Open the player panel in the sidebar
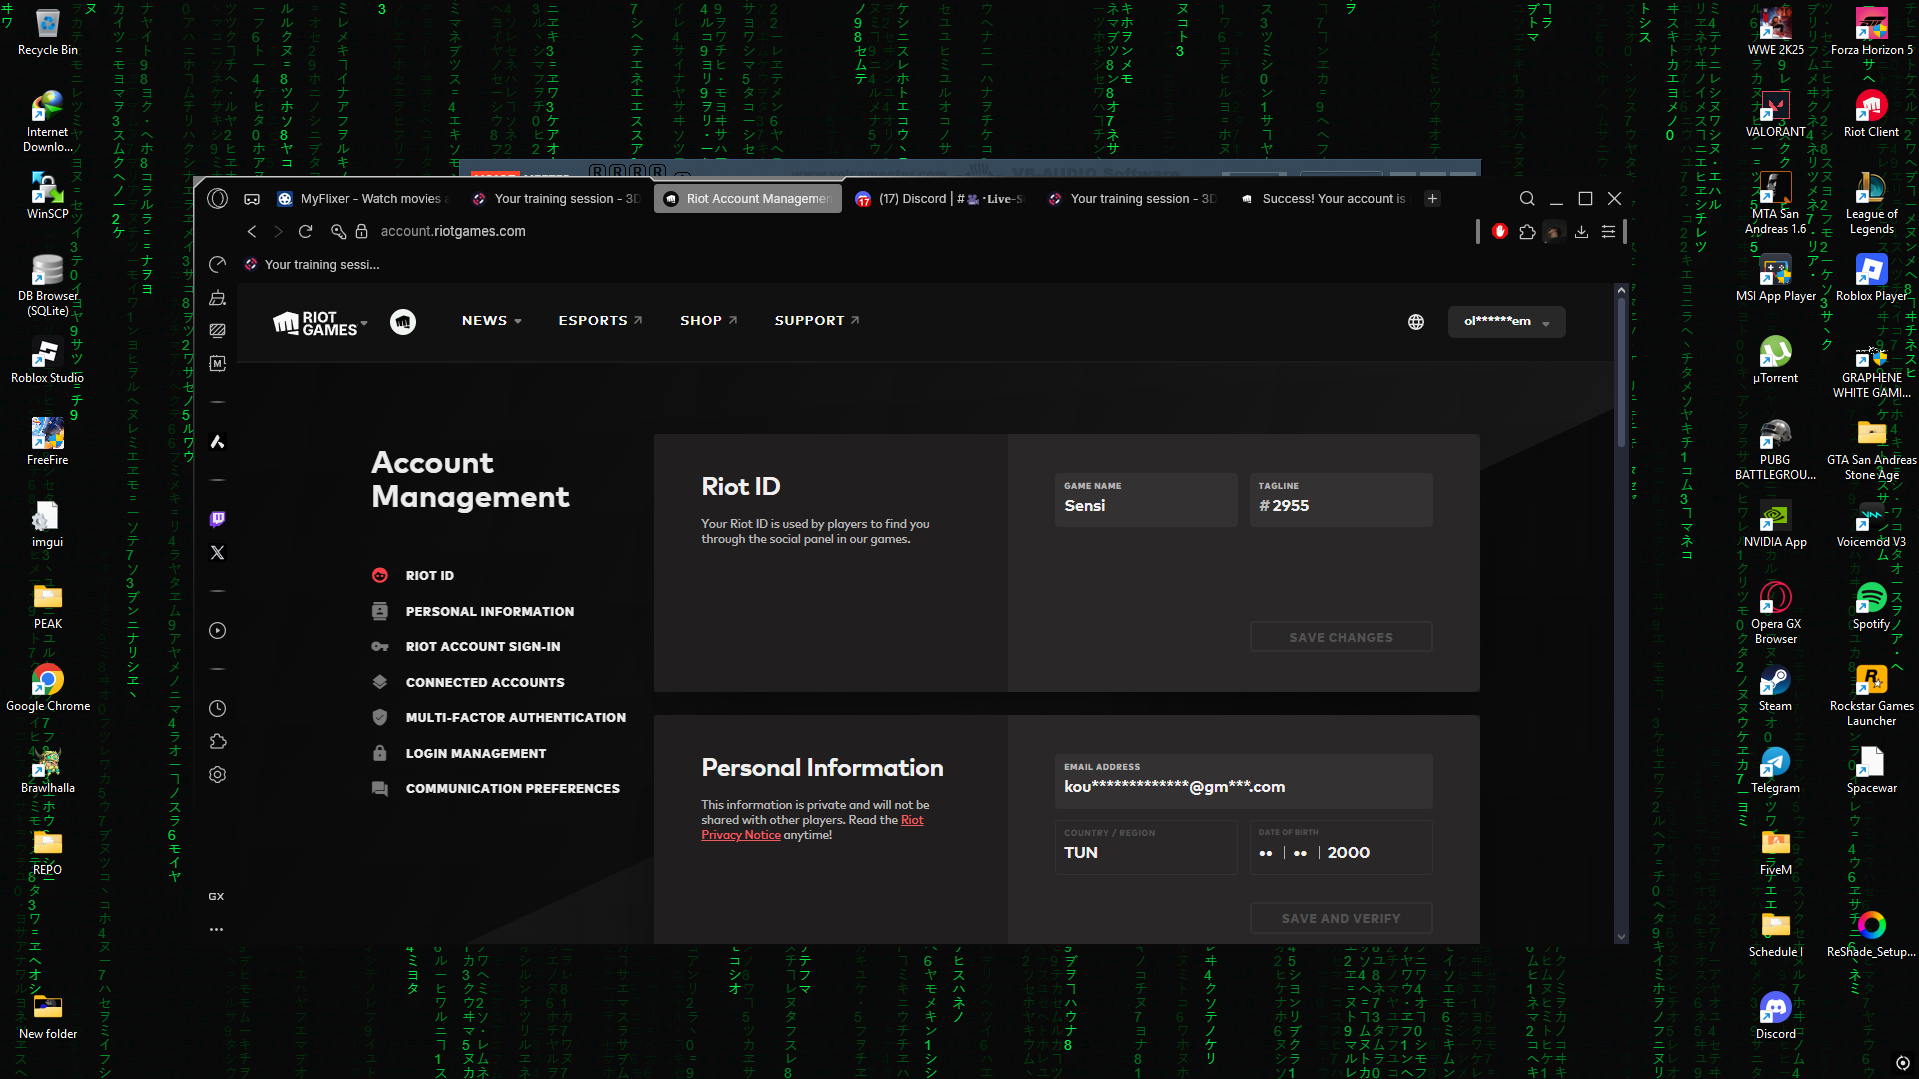The image size is (1919, 1079). tap(217, 630)
